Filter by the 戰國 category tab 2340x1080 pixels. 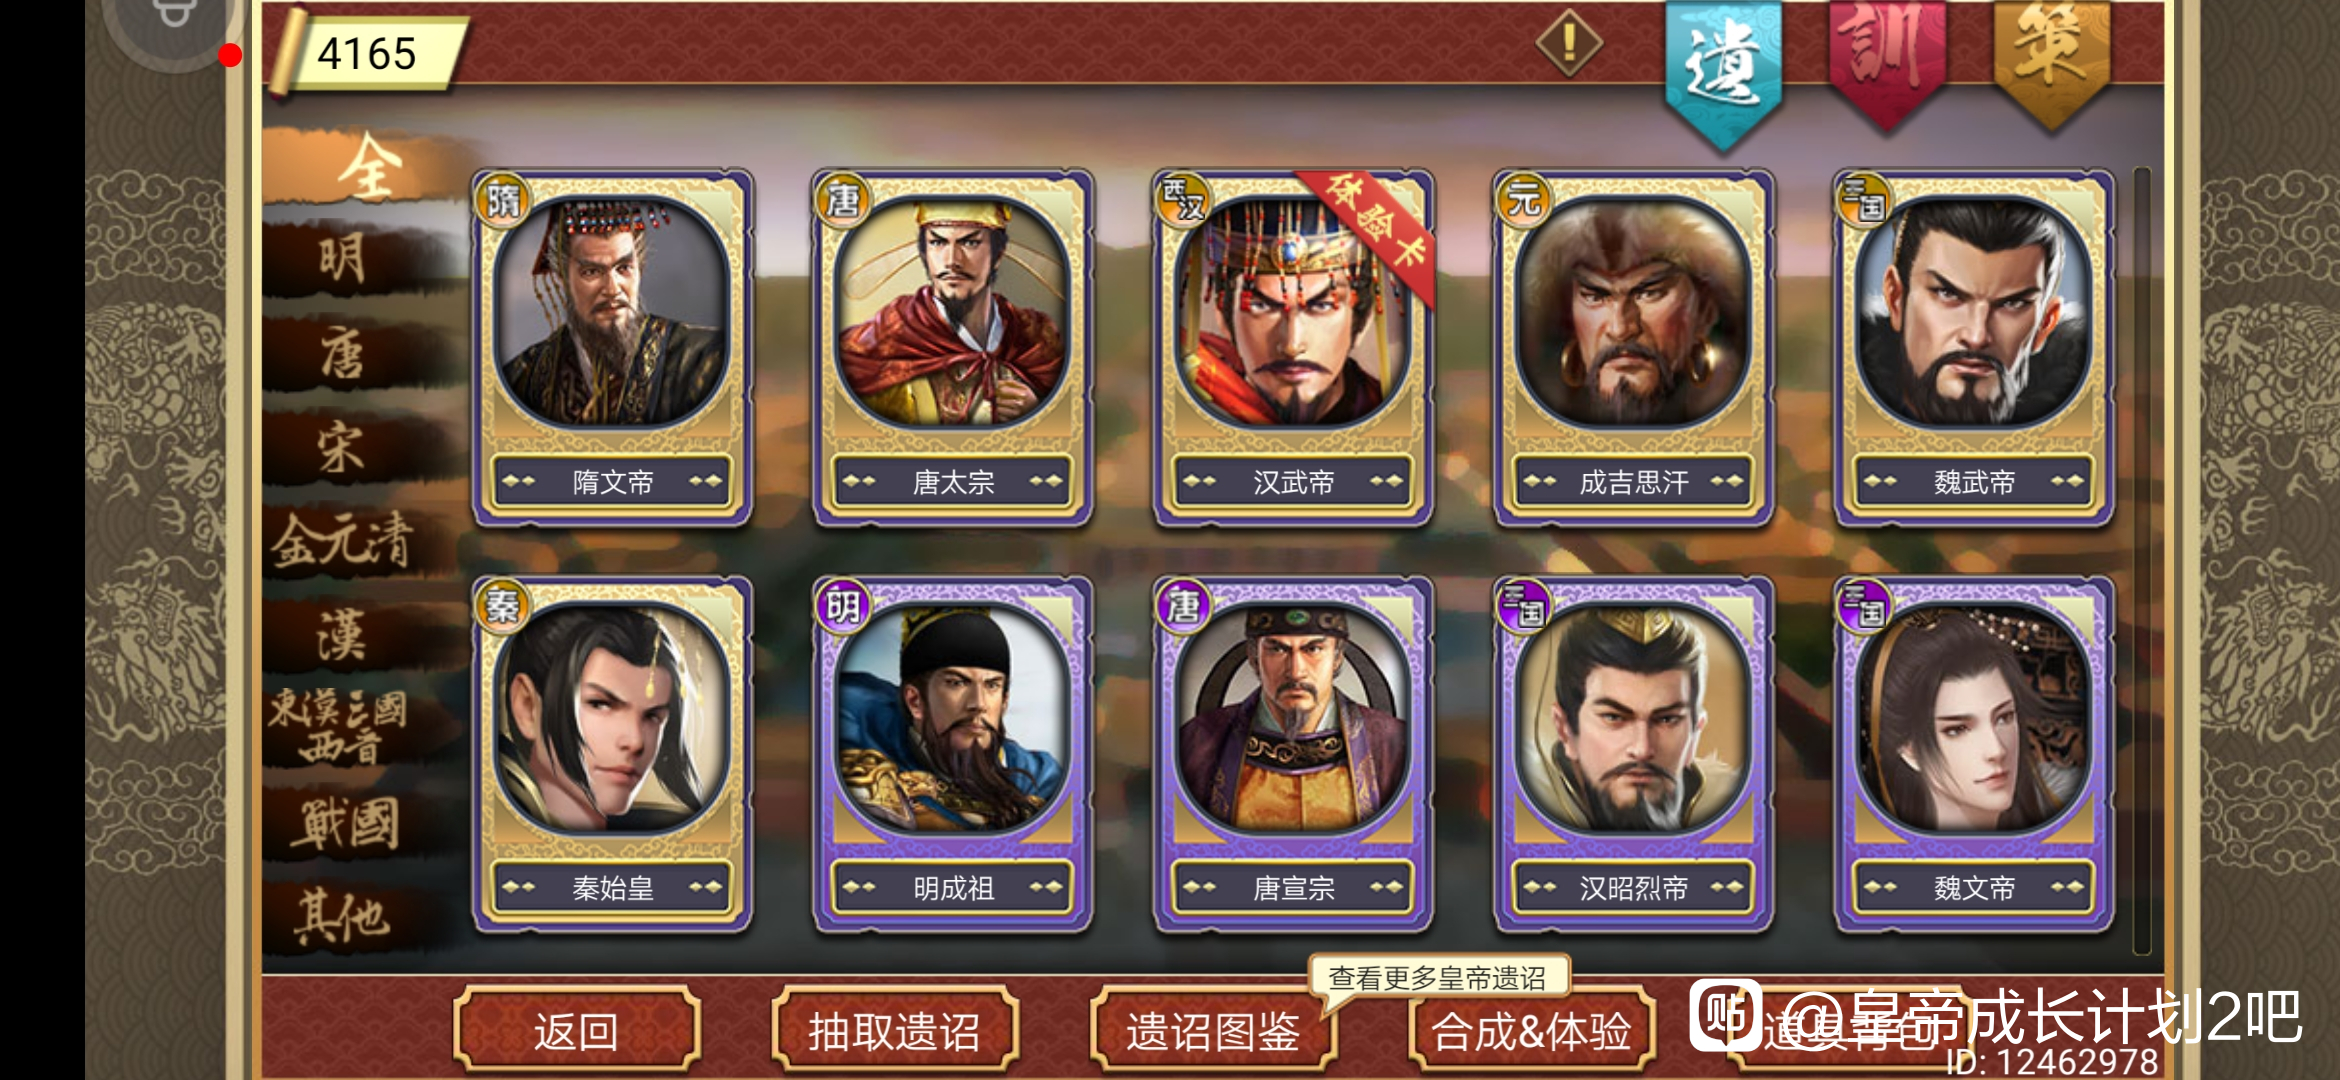click(x=343, y=824)
